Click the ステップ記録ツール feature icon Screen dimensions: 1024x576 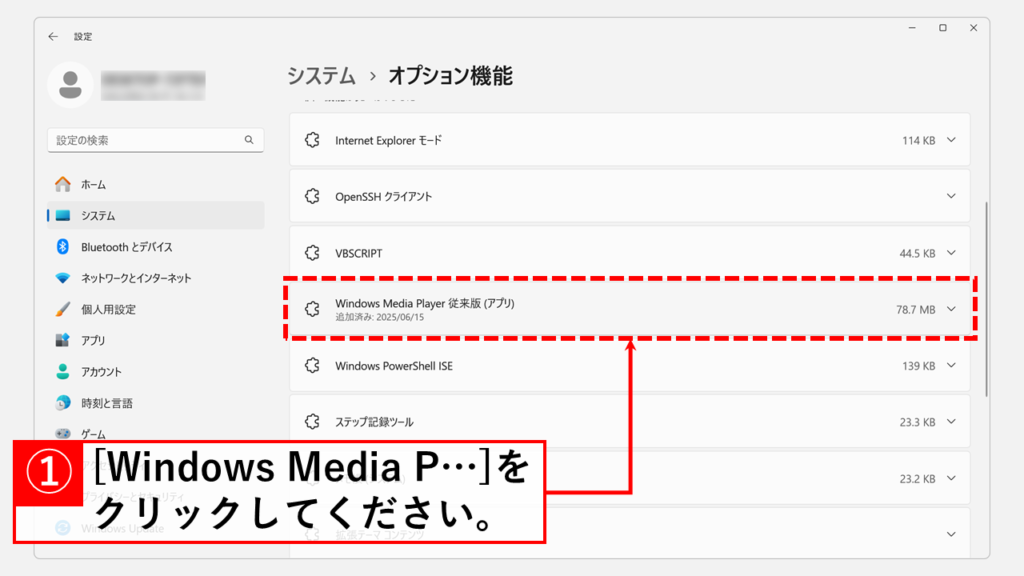312,422
